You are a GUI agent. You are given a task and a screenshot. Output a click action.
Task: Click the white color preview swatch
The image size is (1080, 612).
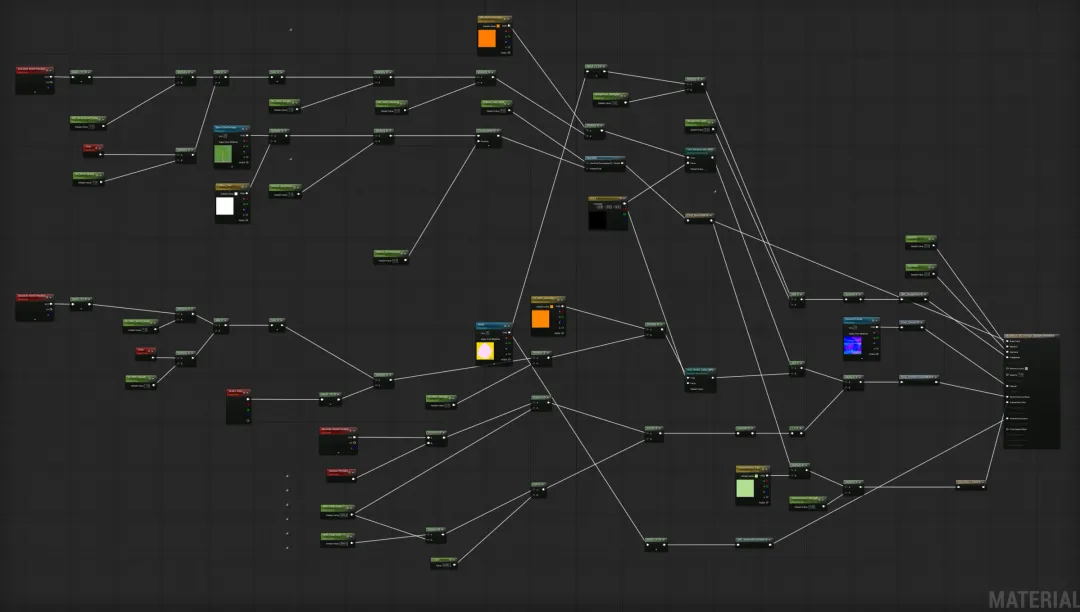pyautogui.click(x=225, y=206)
